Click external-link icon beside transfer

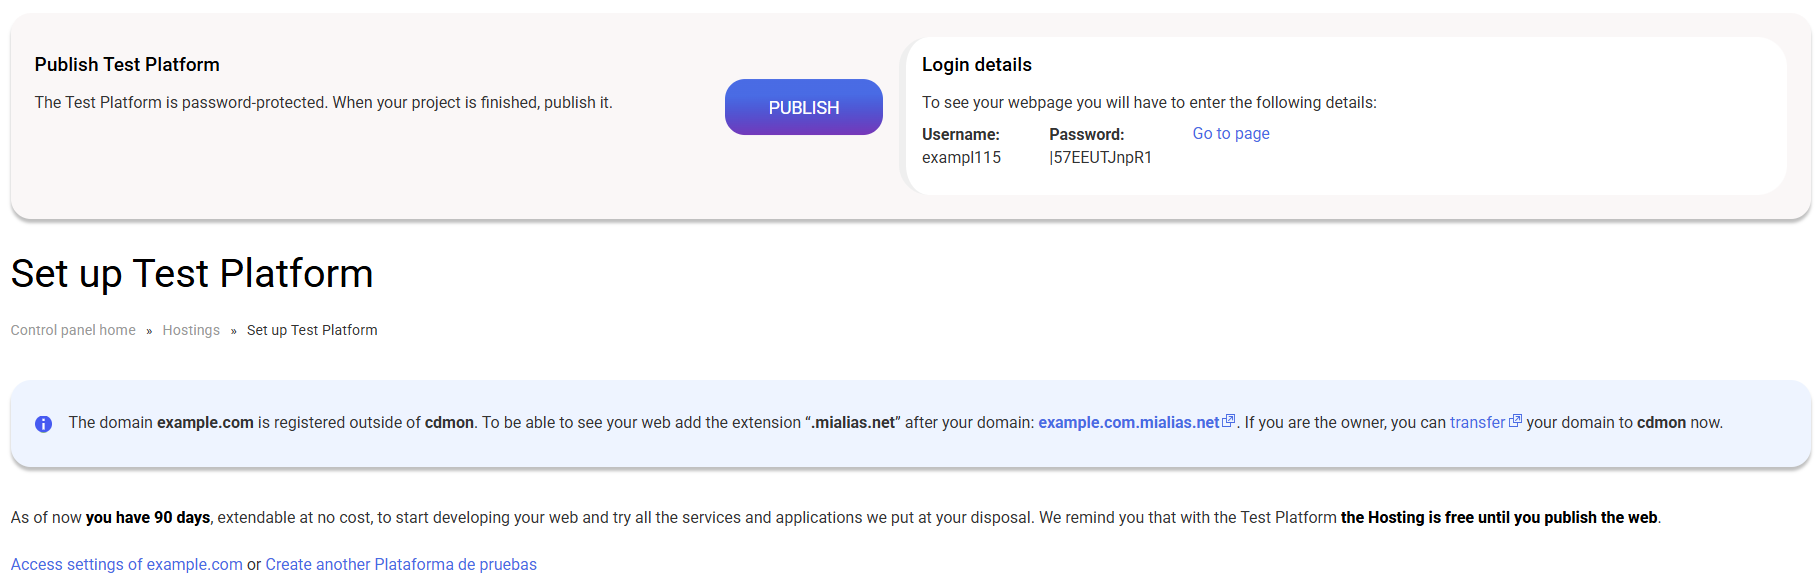click(1515, 421)
